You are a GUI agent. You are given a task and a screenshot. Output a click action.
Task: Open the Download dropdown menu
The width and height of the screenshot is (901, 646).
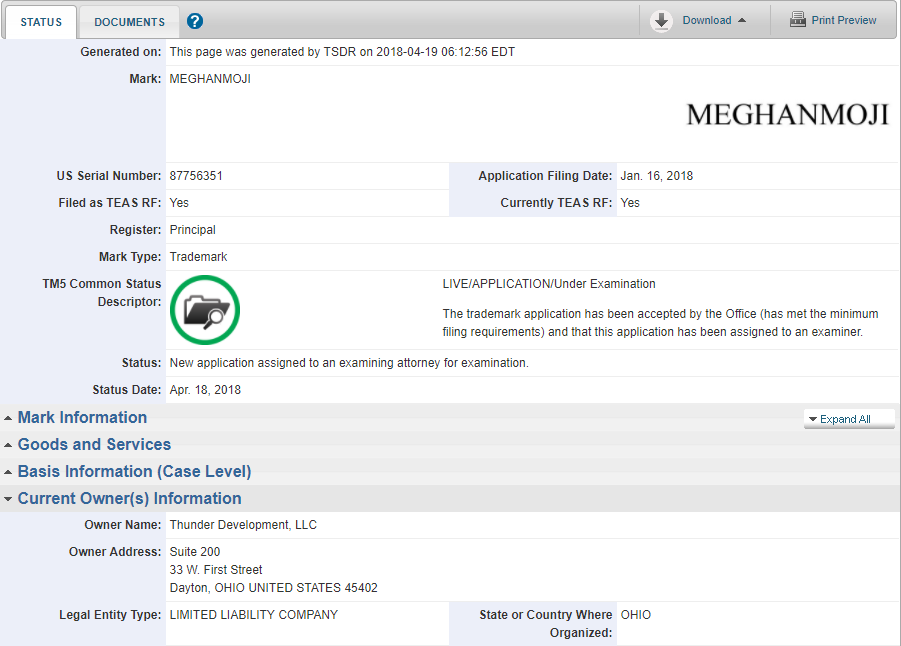[x=714, y=21]
